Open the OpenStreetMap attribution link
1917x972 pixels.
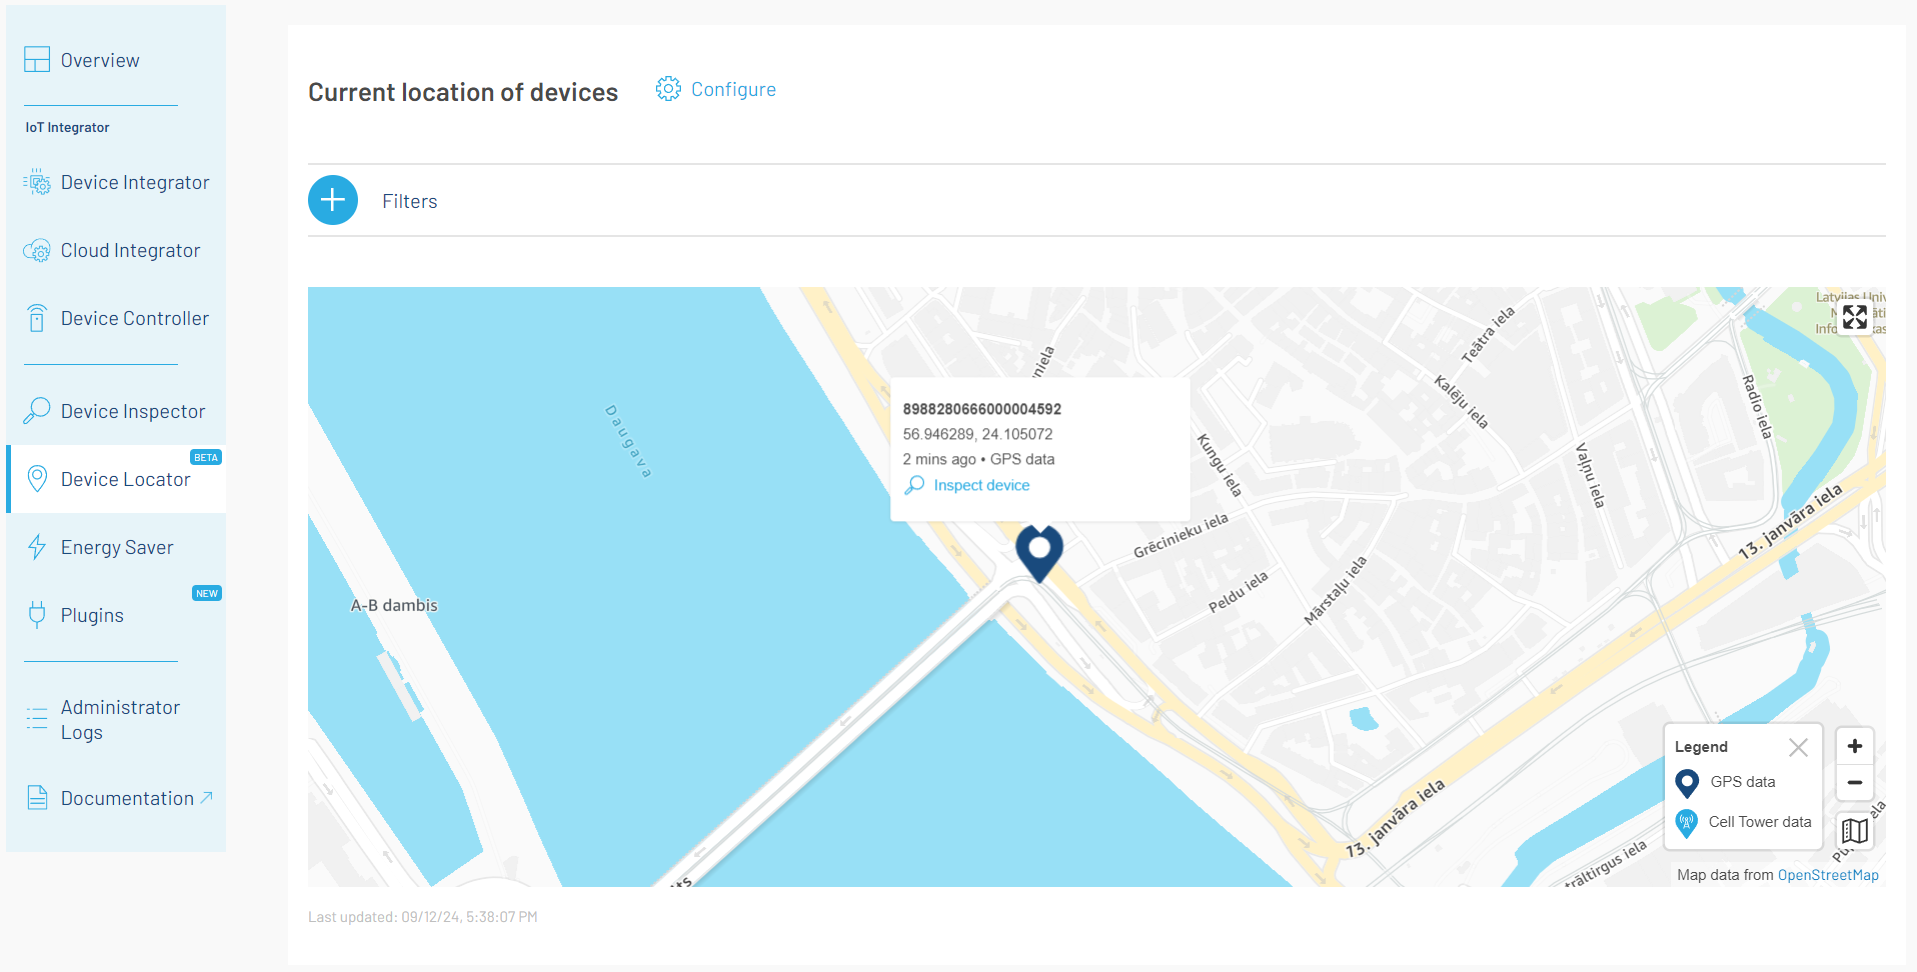[1827, 875]
